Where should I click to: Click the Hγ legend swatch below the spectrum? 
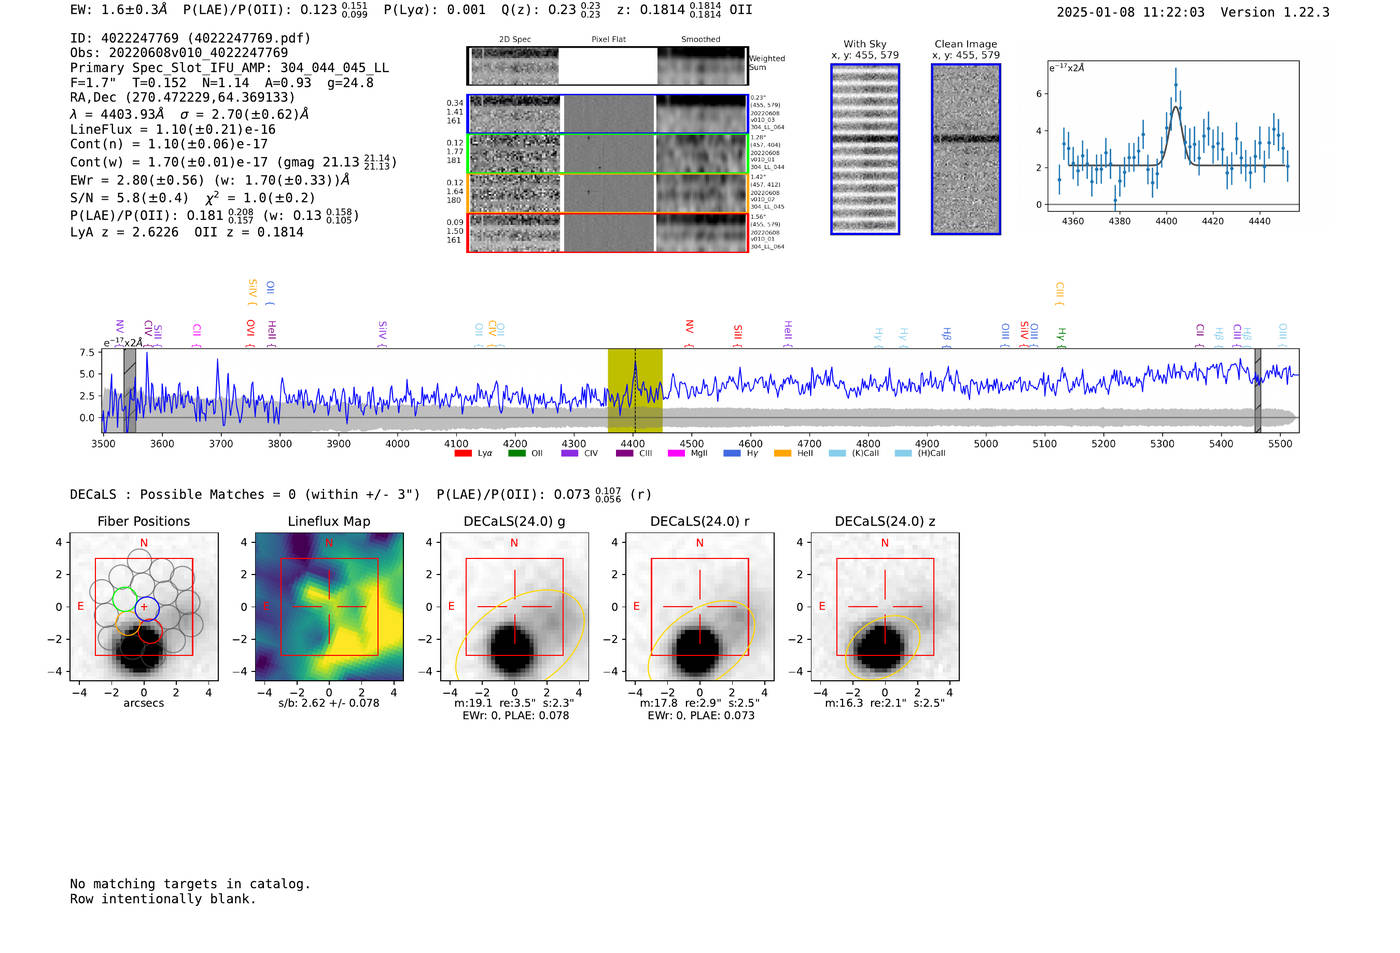[732, 453]
